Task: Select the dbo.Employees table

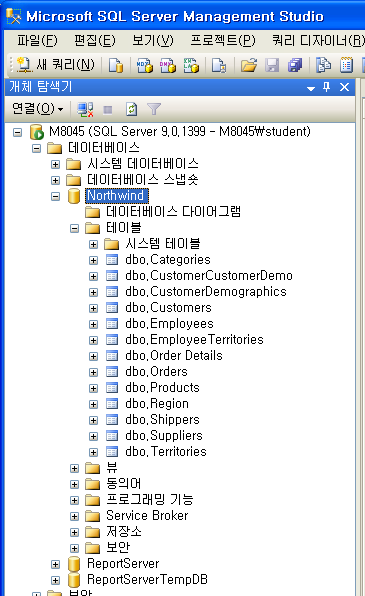Action: pos(169,323)
